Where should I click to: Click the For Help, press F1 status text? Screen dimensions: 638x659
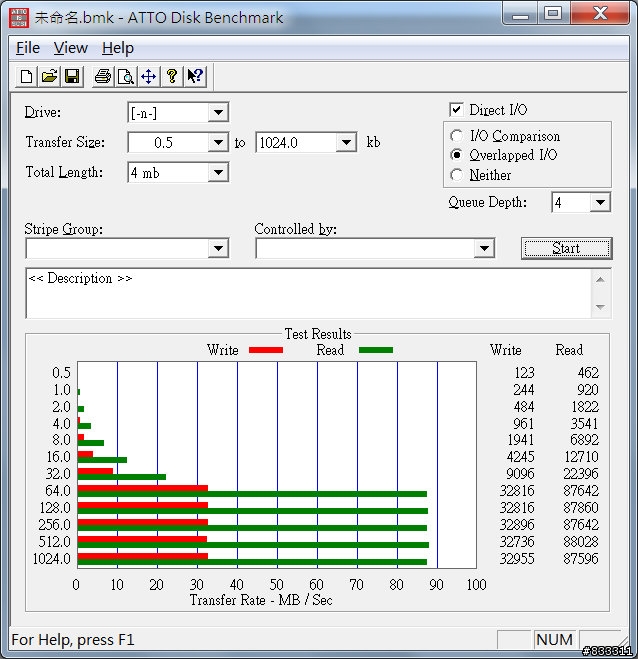pyautogui.click(x=73, y=640)
